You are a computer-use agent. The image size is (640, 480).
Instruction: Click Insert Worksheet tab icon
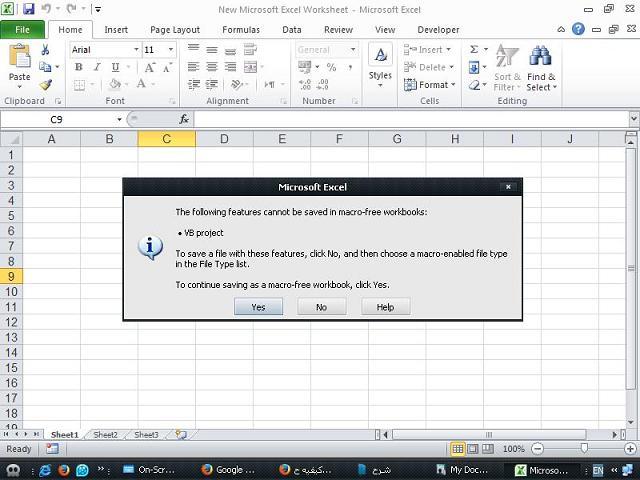(181, 434)
